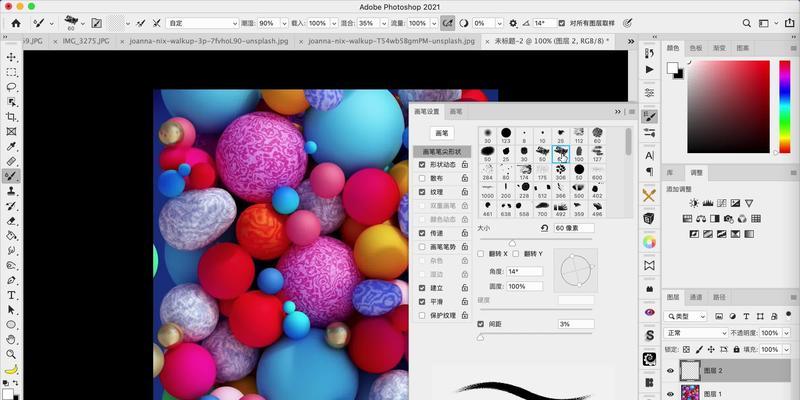Switch to the 路径 tab
This screenshot has height=400, width=800.
pyautogui.click(x=719, y=297)
